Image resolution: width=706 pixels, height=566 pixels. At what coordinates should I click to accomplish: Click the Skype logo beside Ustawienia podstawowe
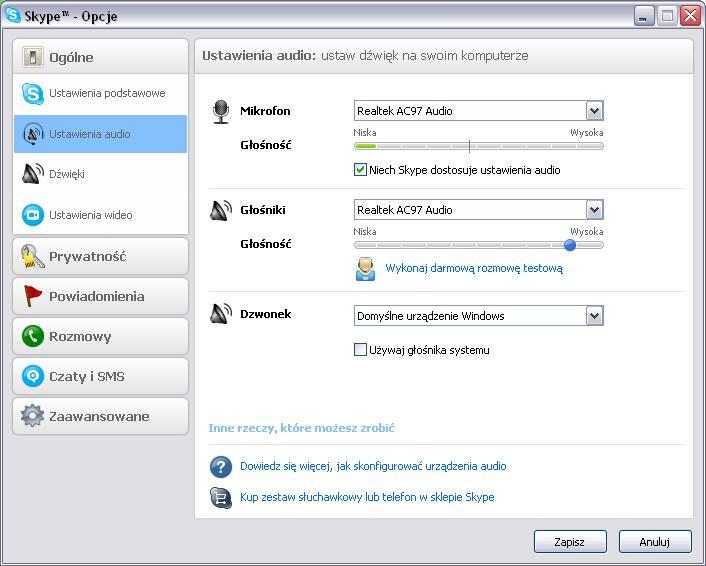[33, 94]
